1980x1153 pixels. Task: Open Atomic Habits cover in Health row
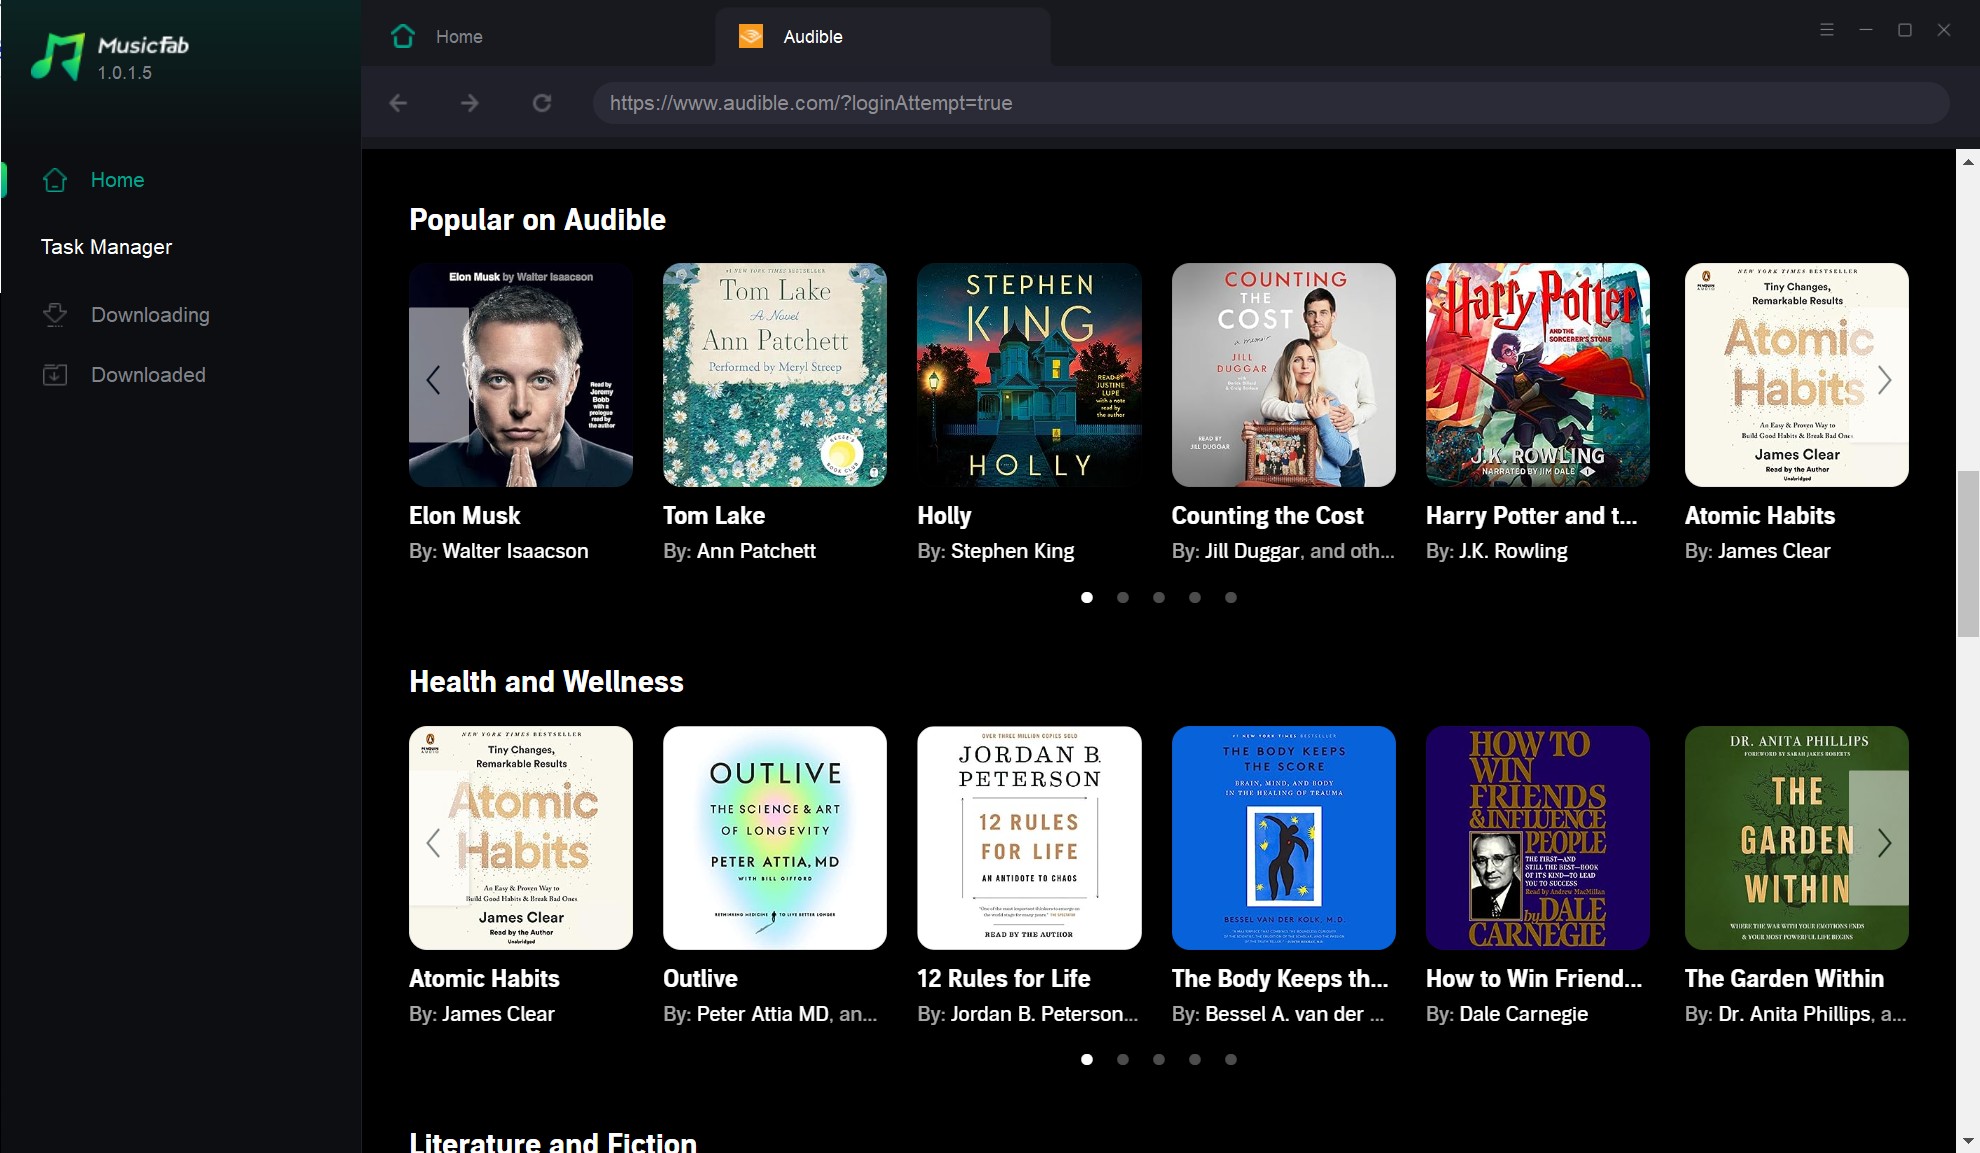point(521,838)
